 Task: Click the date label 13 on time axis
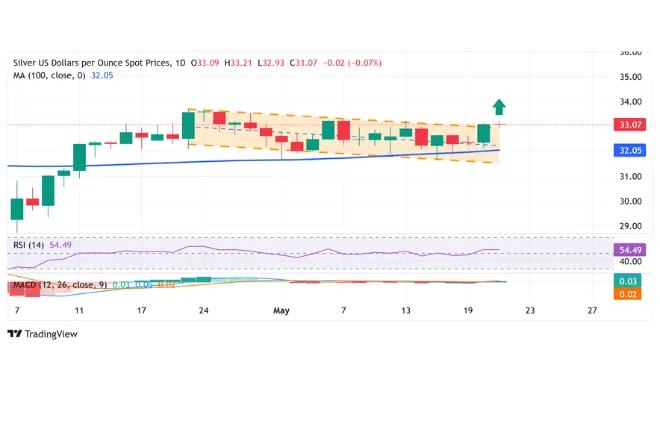406,311
